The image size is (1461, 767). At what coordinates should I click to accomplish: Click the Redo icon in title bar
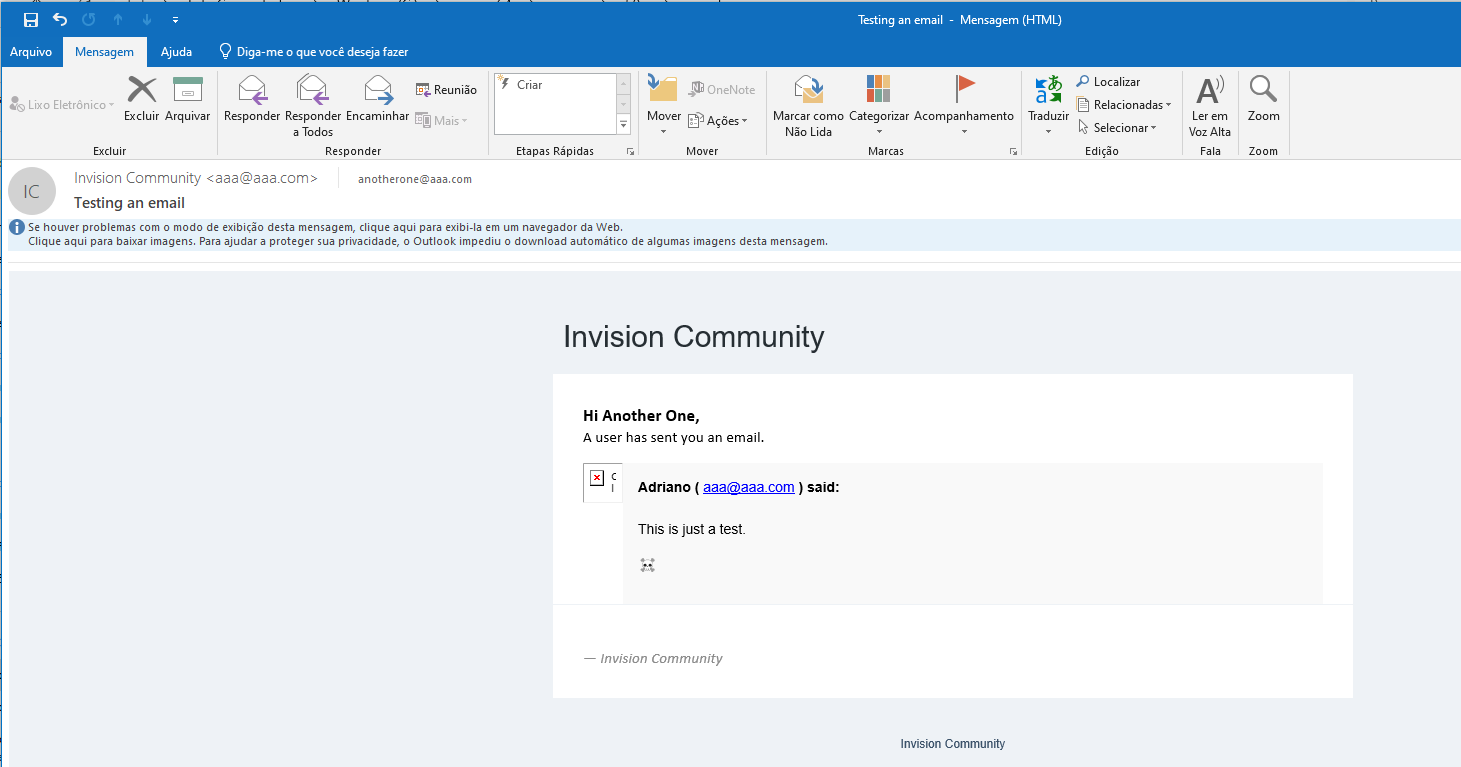click(x=89, y=20)
